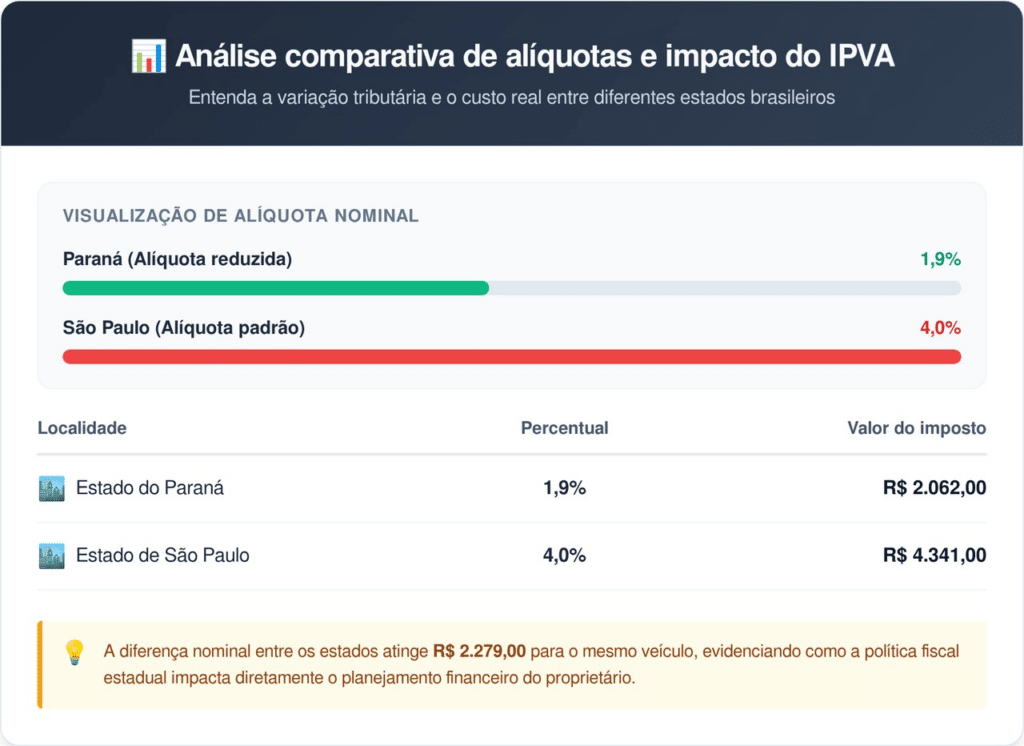
Task: Click the lightbulb icon in the yellow note
Action: click(x=74, y=653)
